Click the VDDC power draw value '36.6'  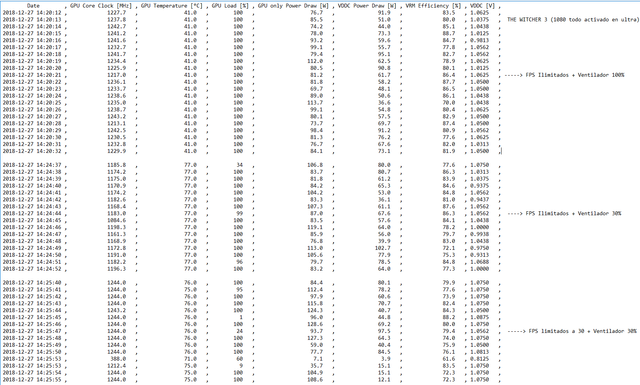[384, 103]
